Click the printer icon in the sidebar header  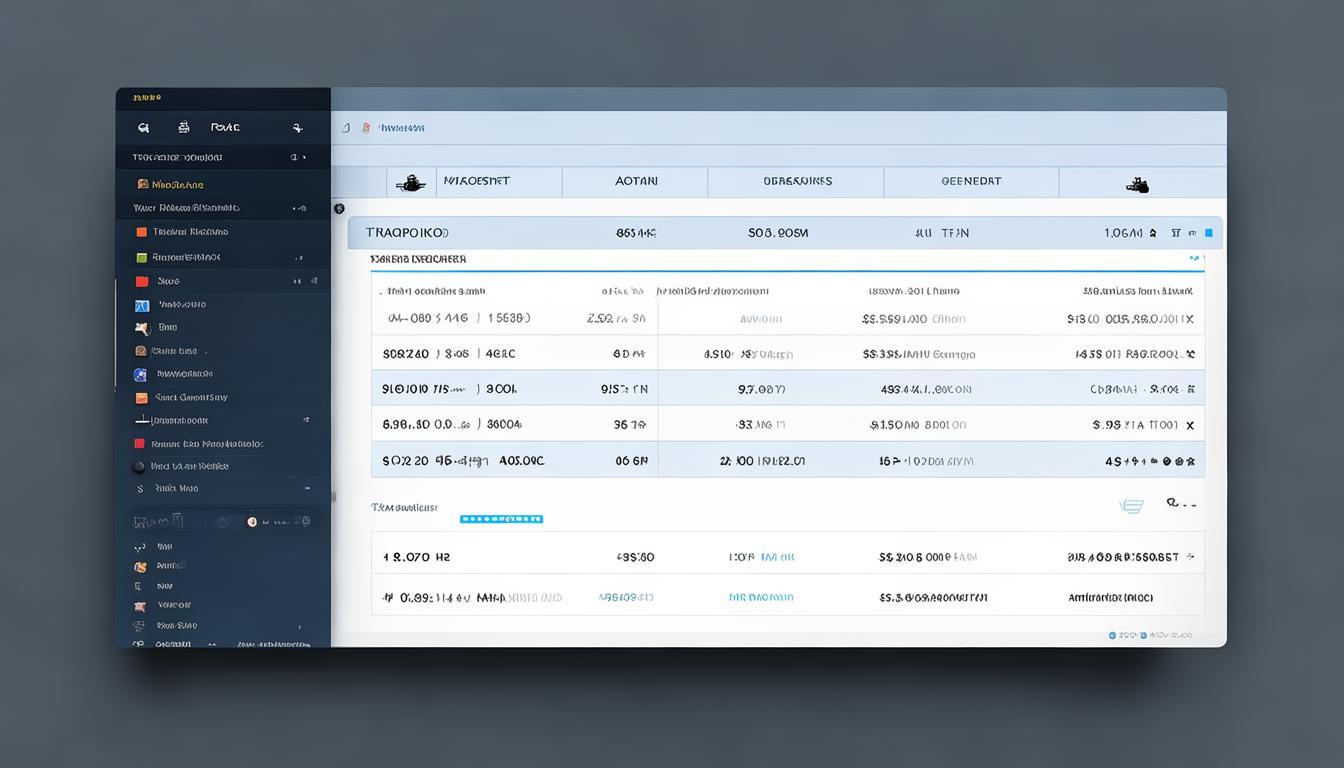pos(183,128)
